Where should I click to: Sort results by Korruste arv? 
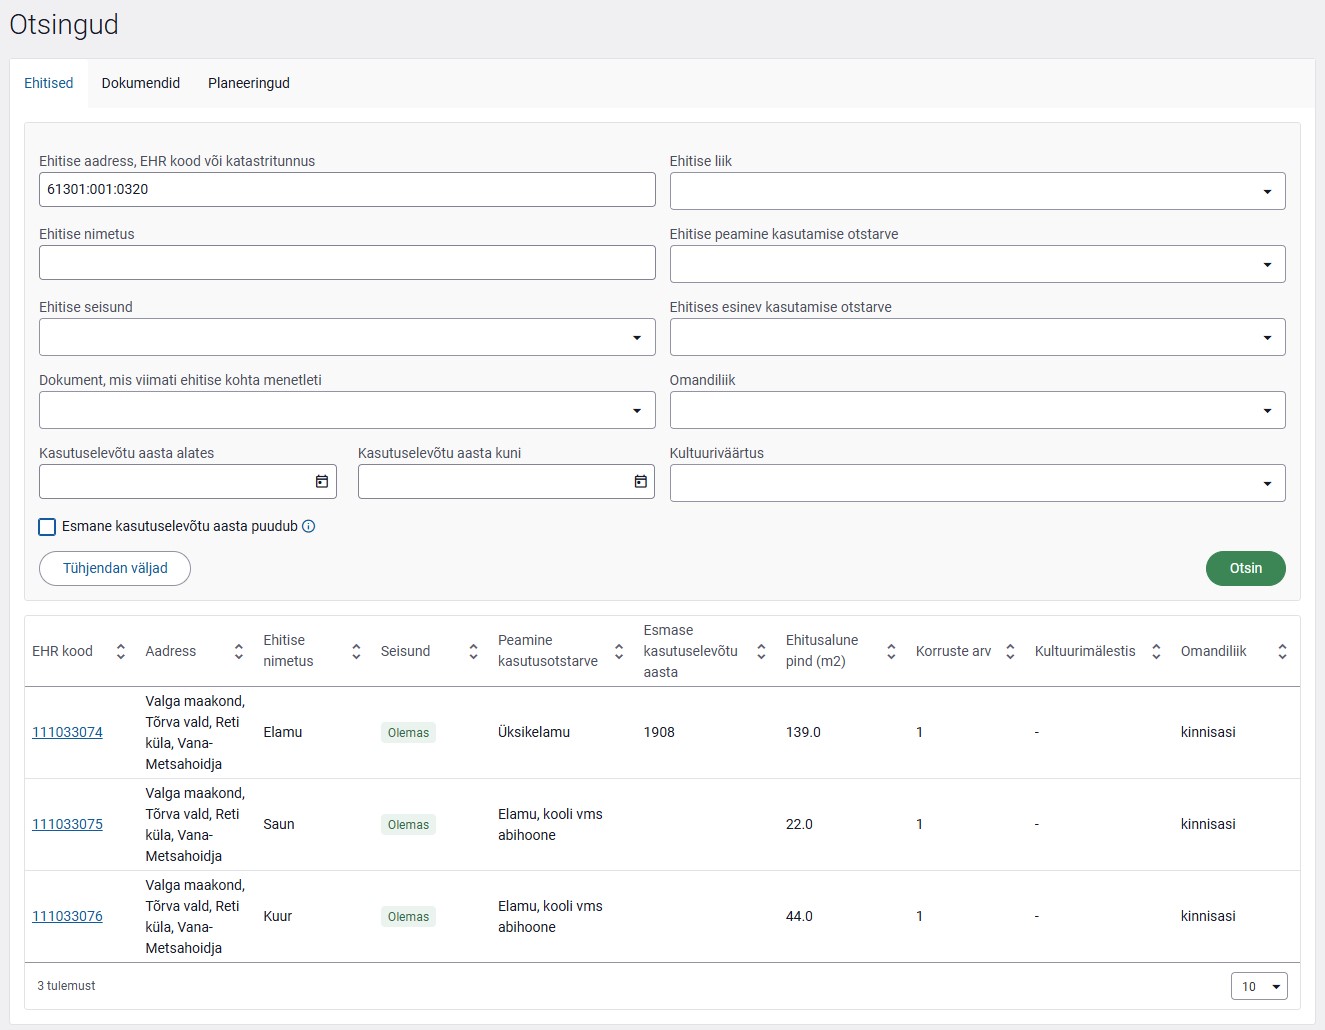[1010, 651]
